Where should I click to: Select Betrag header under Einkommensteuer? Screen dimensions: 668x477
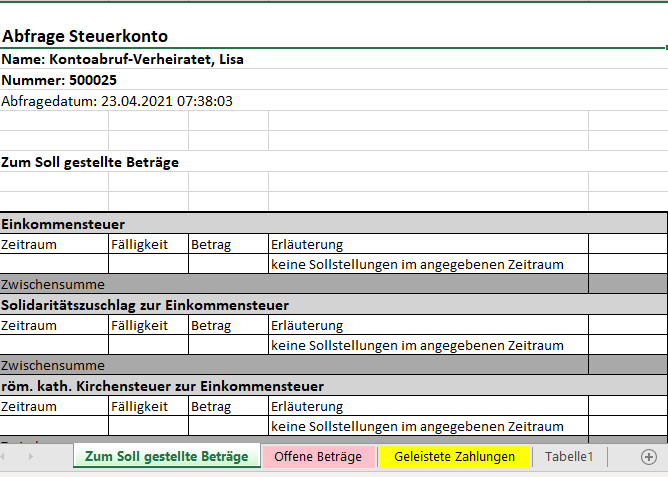click(x=228, y=244)
